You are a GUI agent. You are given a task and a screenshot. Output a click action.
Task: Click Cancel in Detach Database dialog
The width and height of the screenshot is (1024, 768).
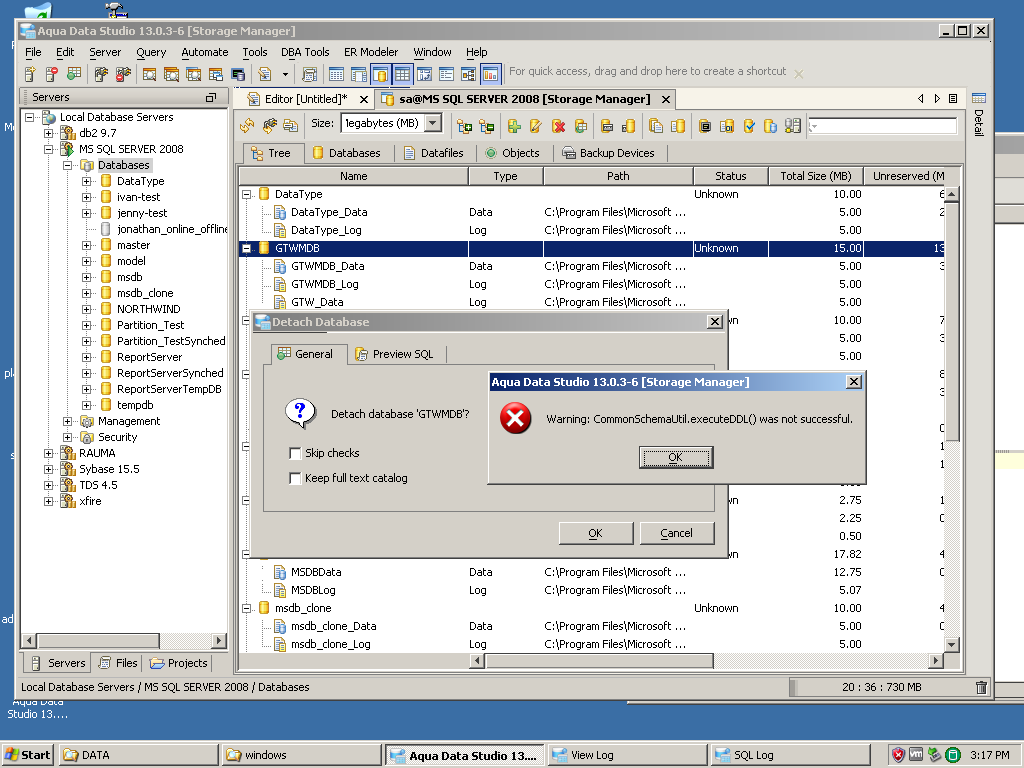(x=677, y=533)
